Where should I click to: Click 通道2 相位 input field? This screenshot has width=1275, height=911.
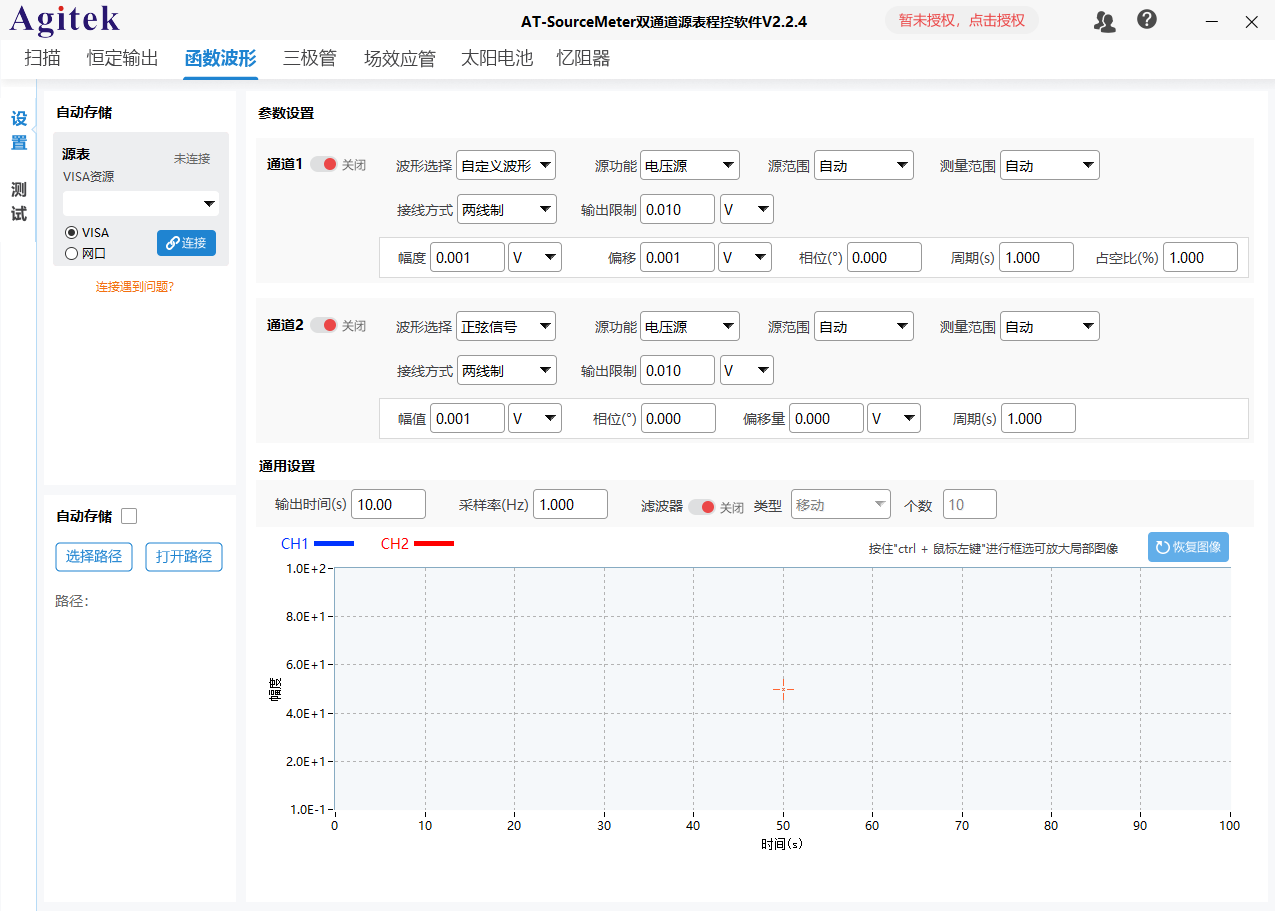(678, 419)
